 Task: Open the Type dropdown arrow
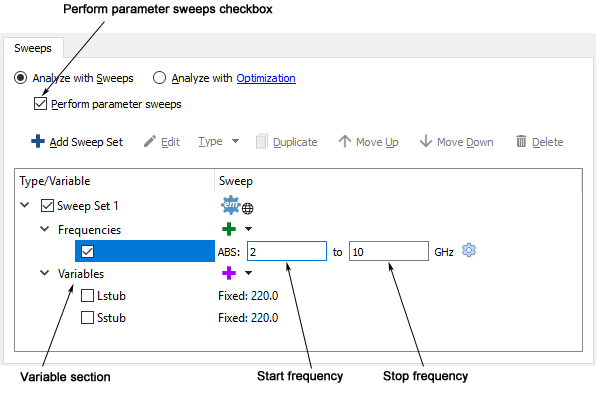(236, 141)
